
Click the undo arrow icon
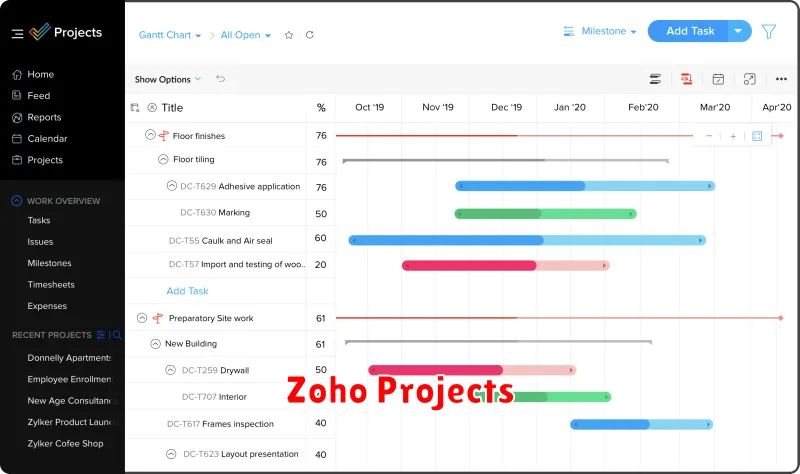[x=220, y=79]
